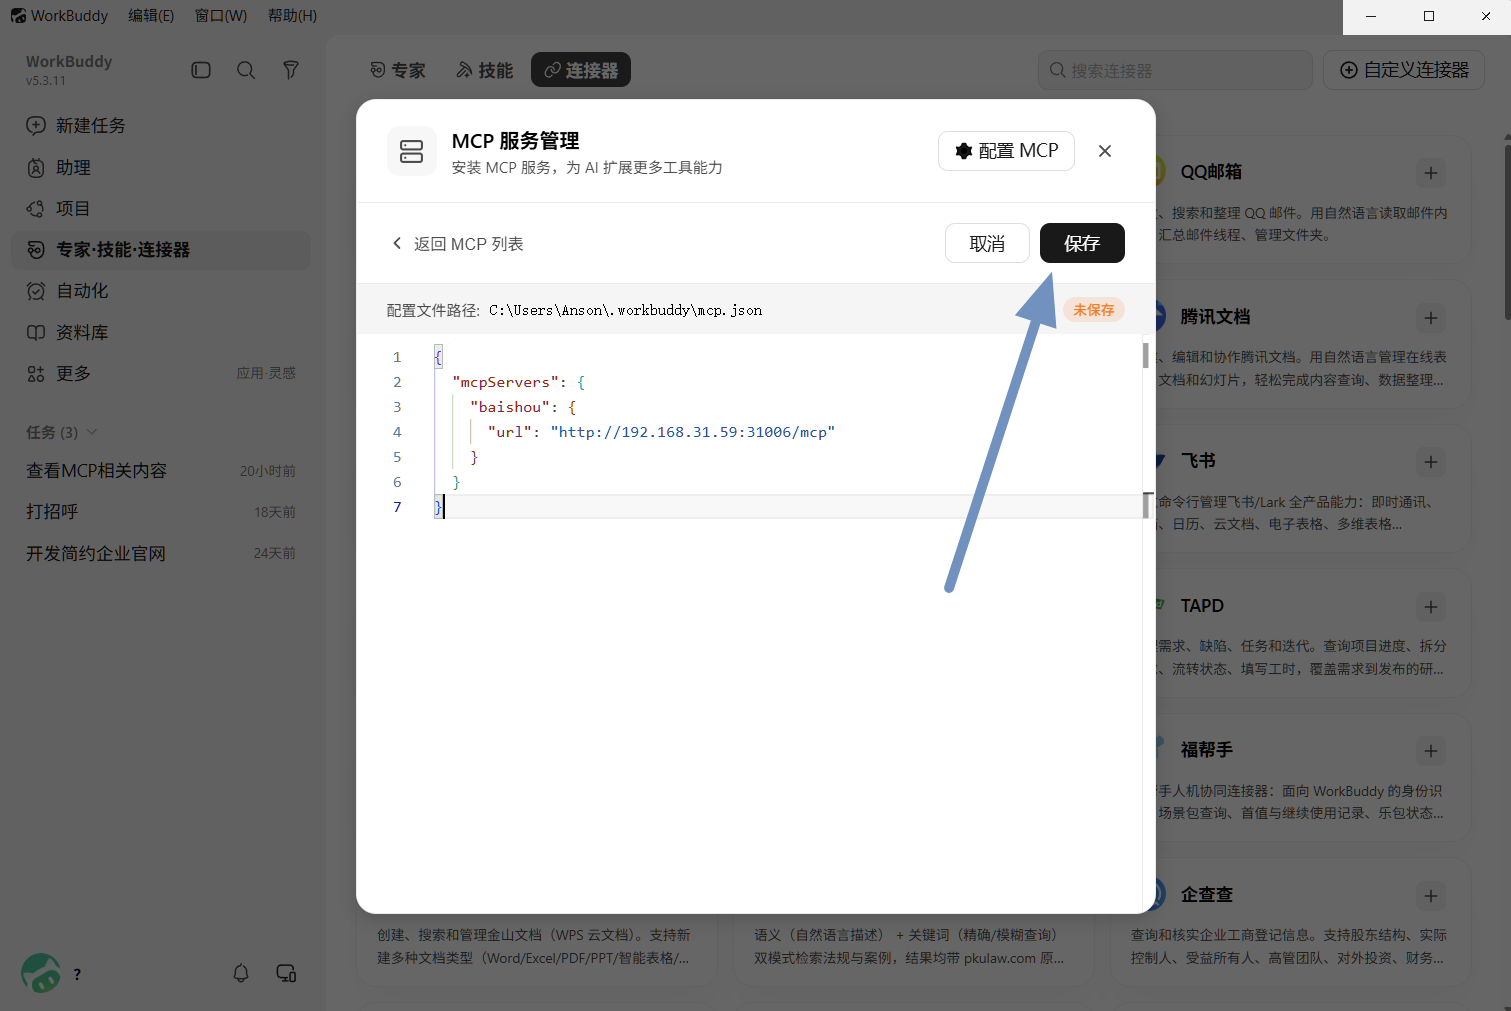Viewport: 1511px width, 1011px height.
Task: Open notifications bell icon
Action: [241, 973]
